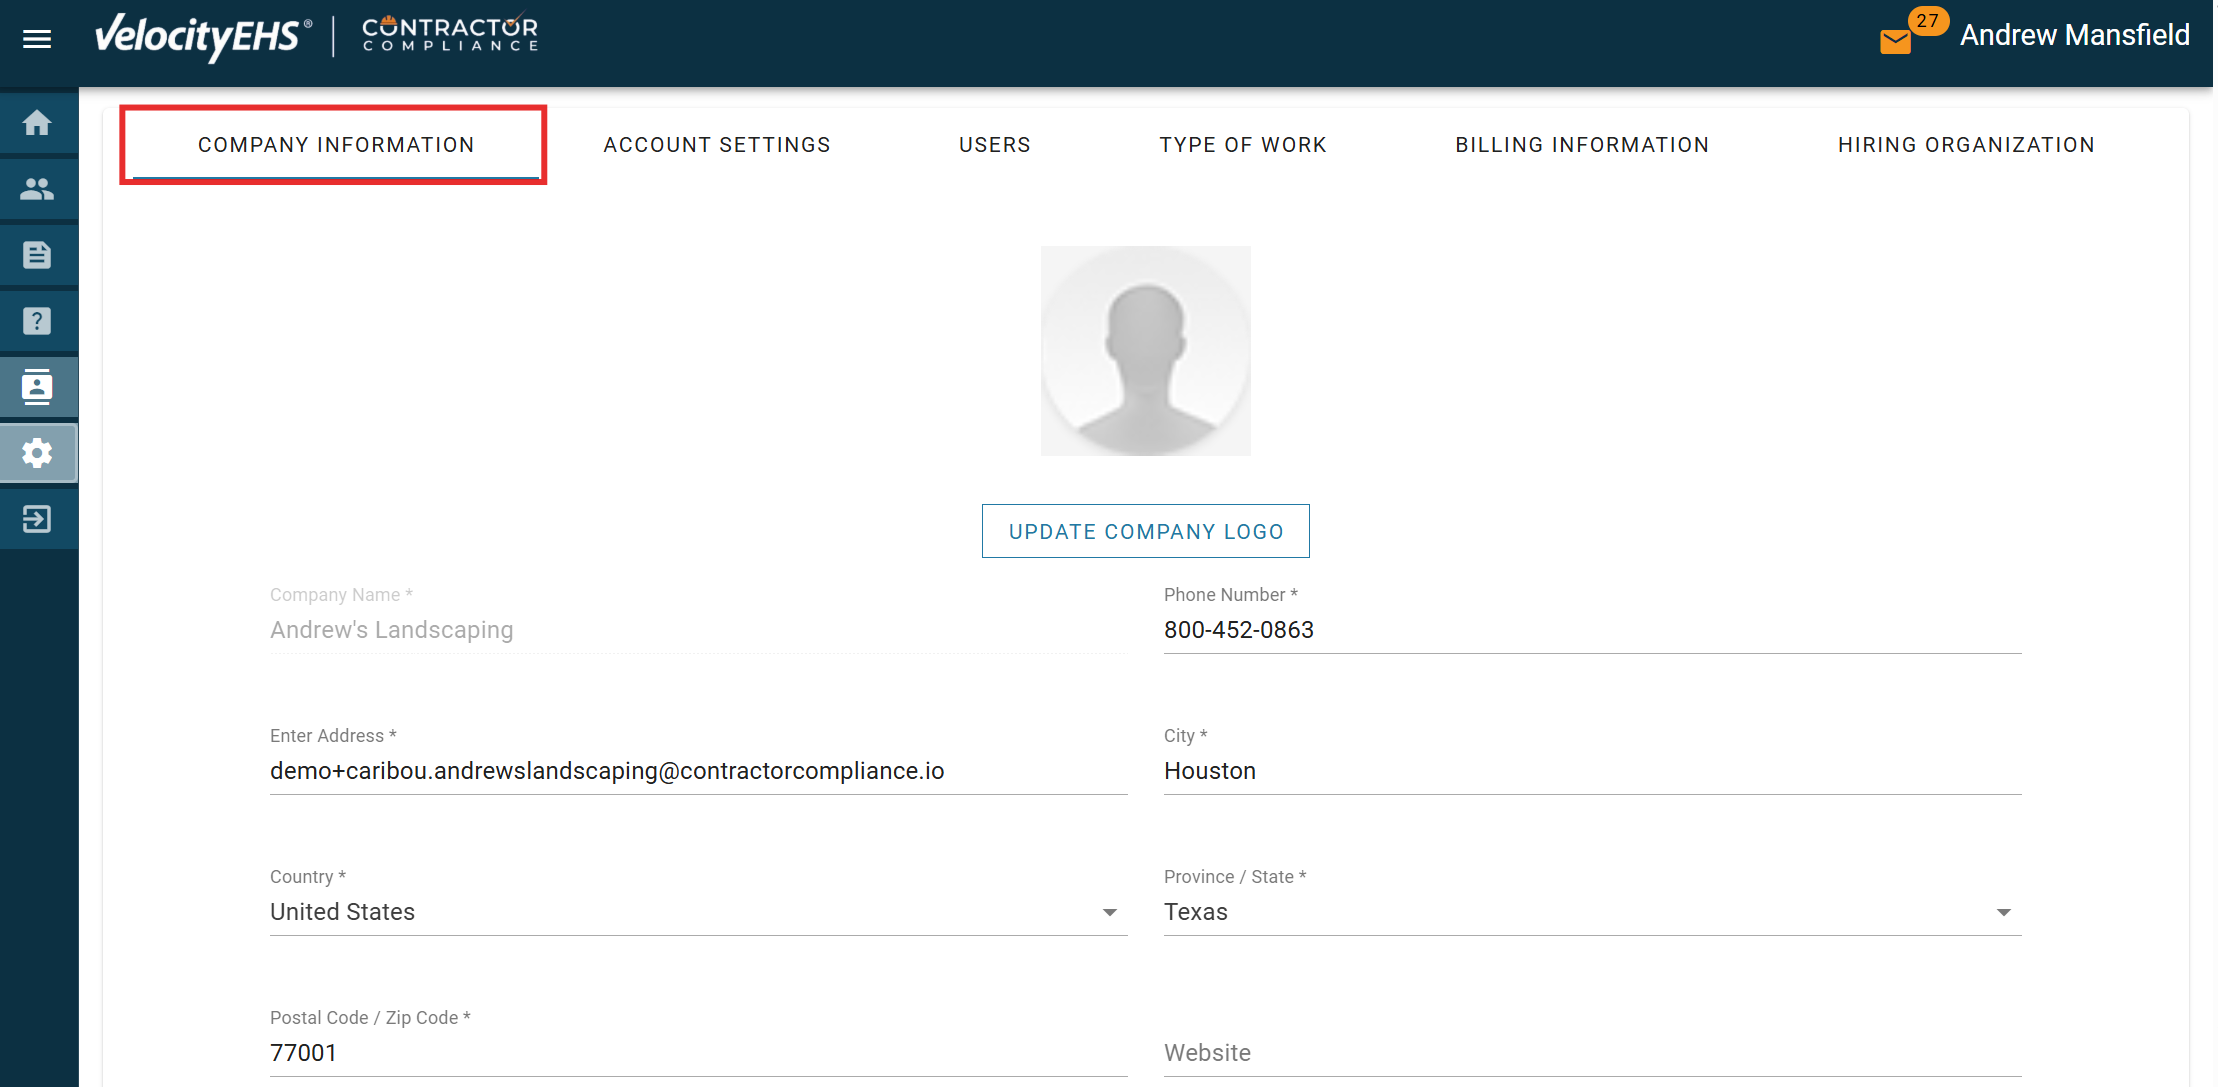Viewport: 2218px width, 1087px height.
Task: Switch to Account Settings tab
Action: (717, 145)
